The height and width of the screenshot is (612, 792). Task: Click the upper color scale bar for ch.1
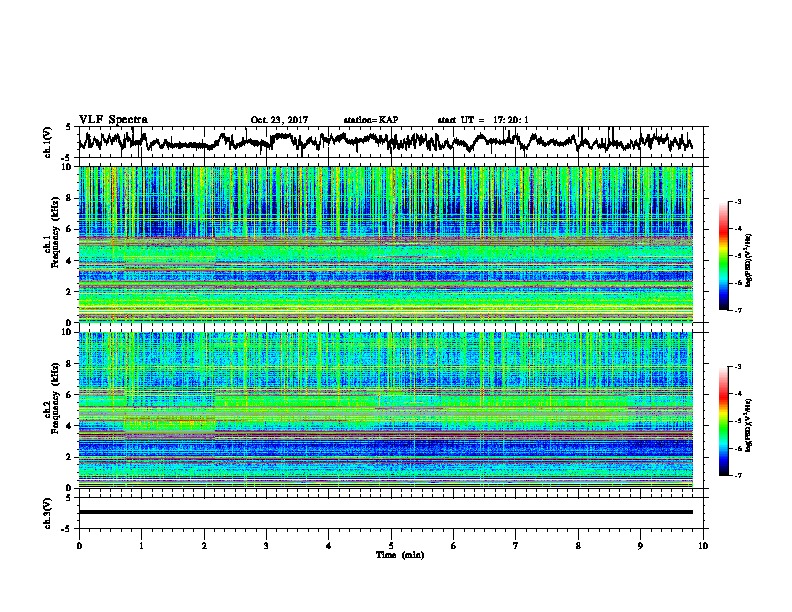[723, 256]
